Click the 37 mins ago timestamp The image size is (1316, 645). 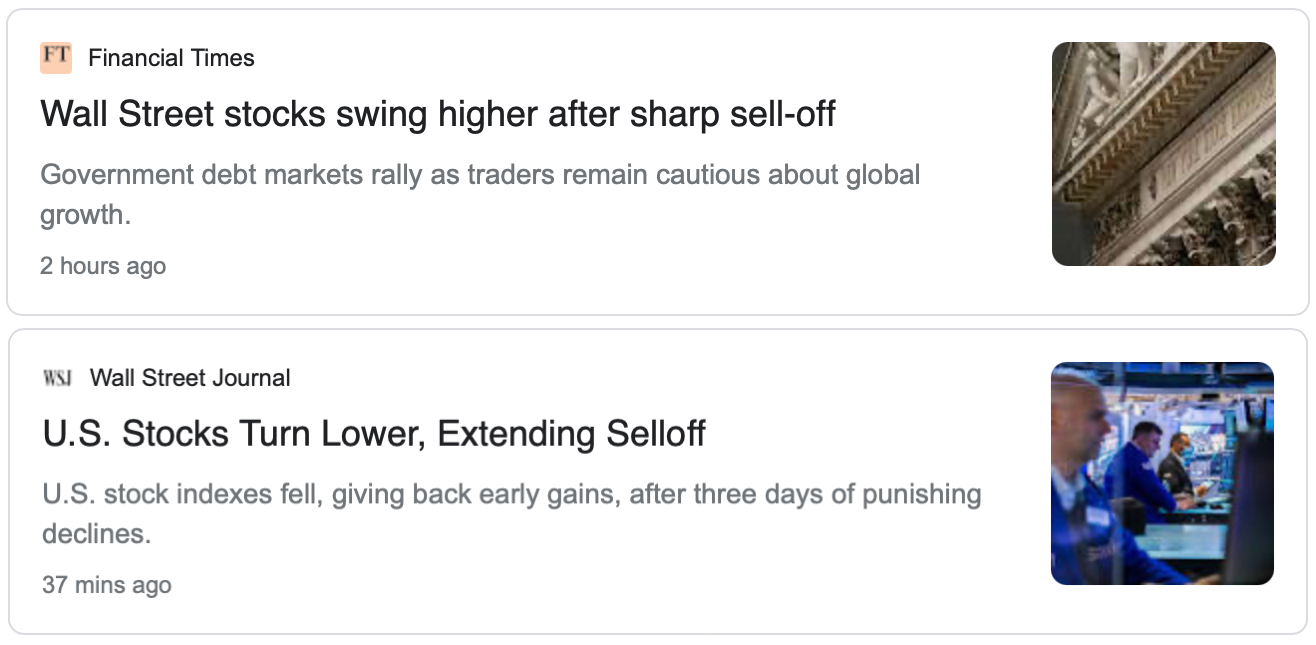[107, 585]
